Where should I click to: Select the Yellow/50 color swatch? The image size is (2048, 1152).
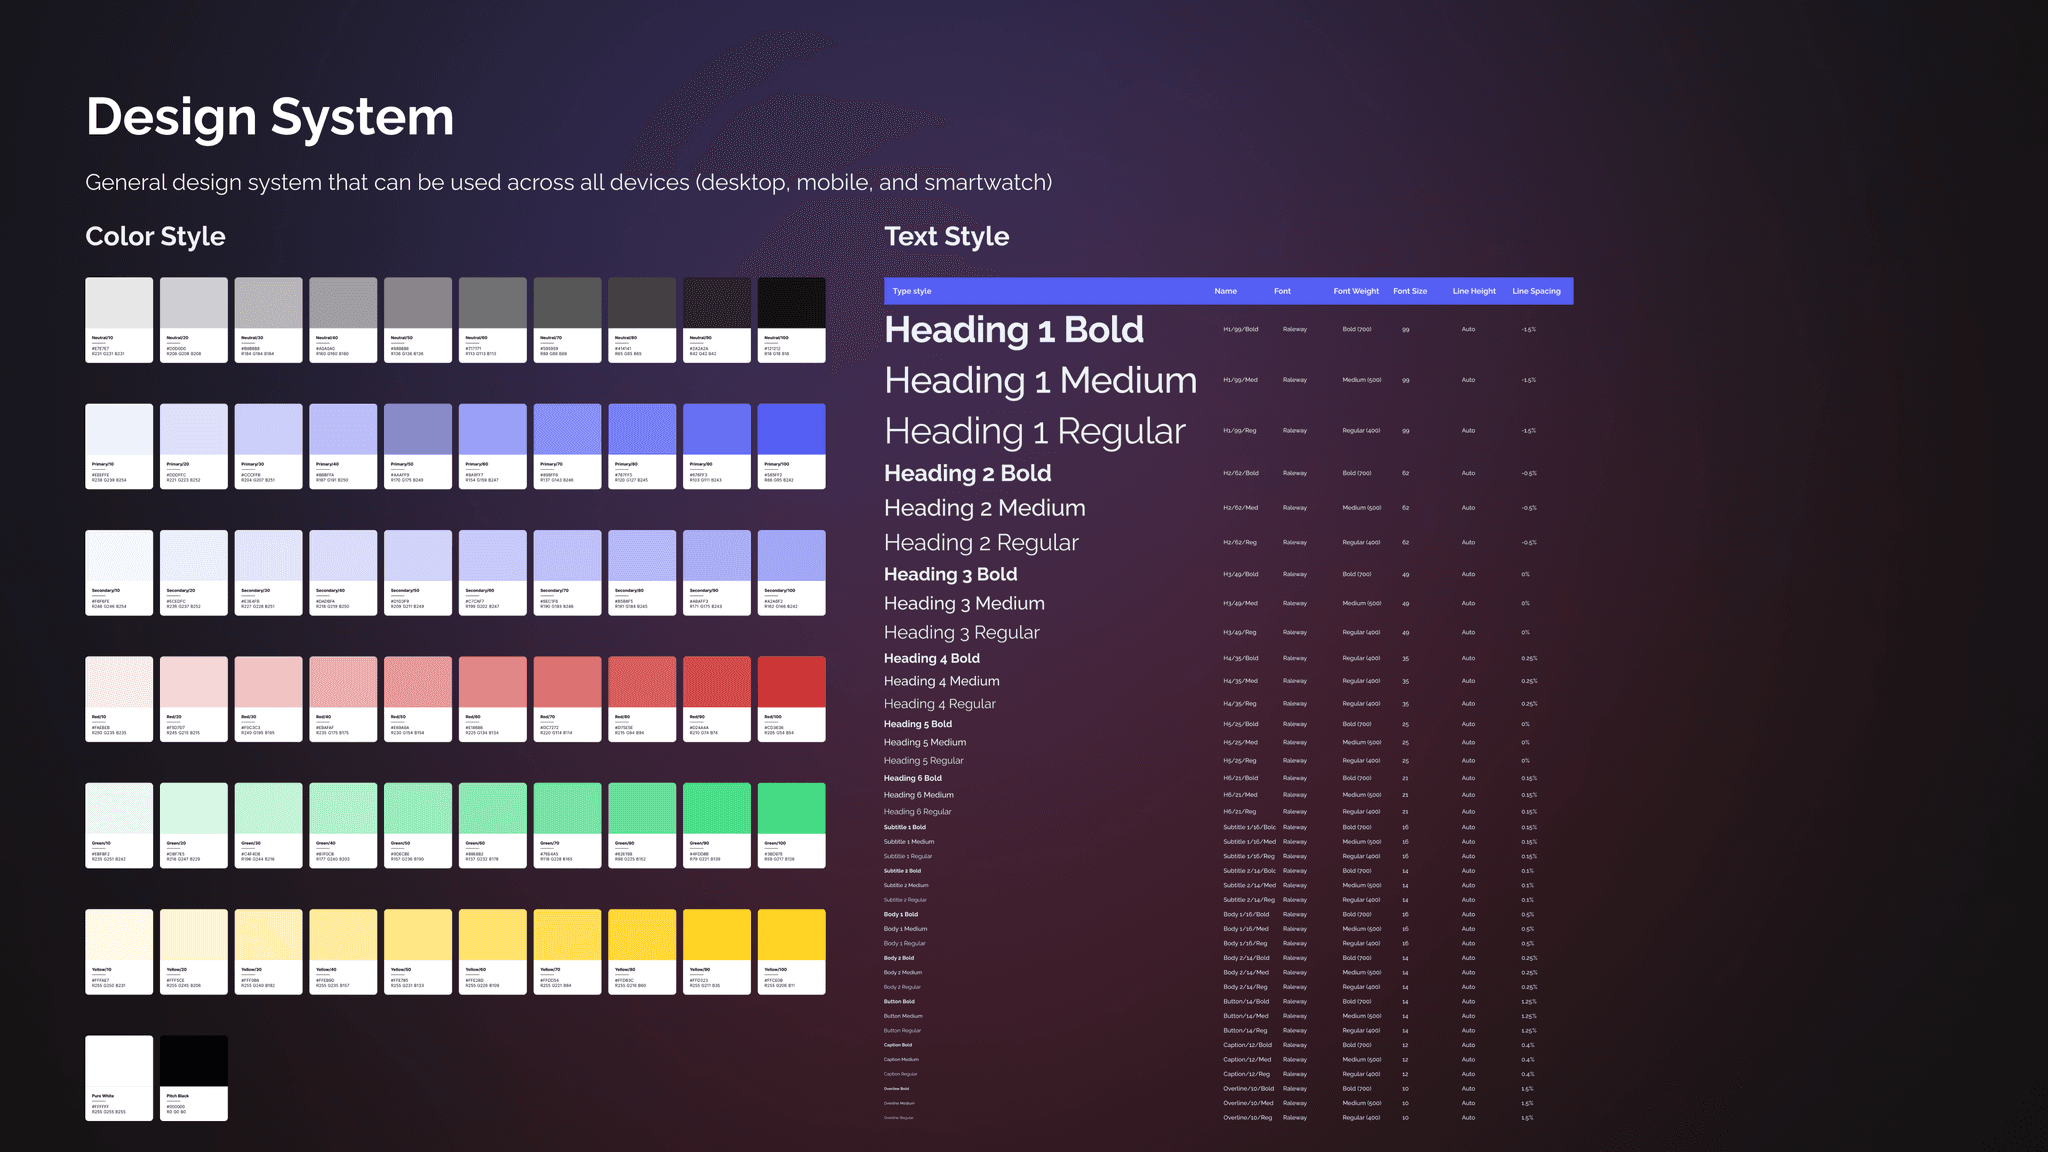click(x=418, y=951)
